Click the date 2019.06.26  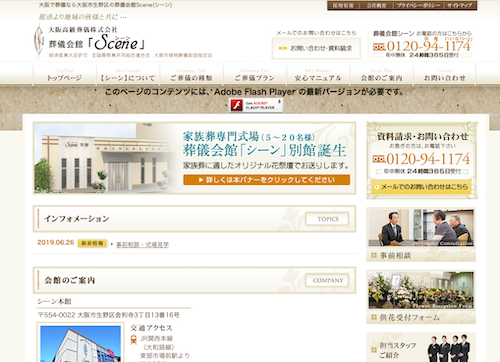point(55,242)
